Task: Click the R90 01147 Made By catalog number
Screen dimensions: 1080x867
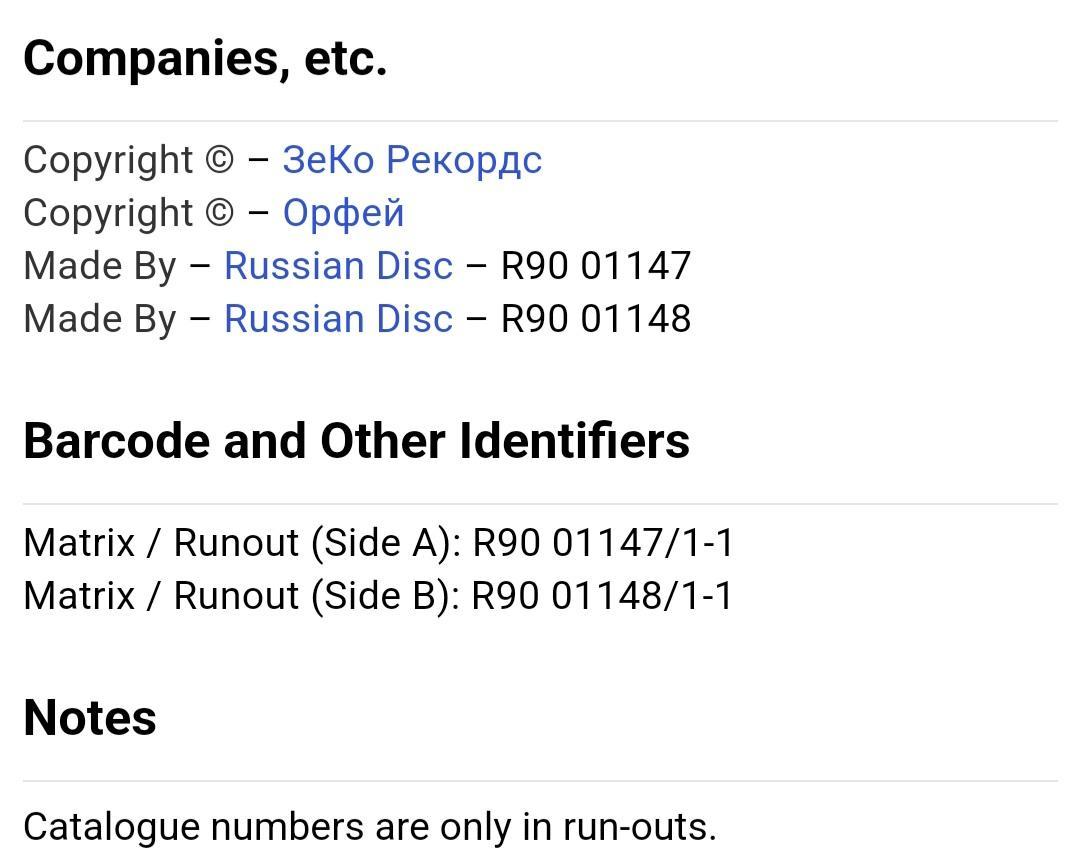Action: pyautogui.click(x=596, y=266)
